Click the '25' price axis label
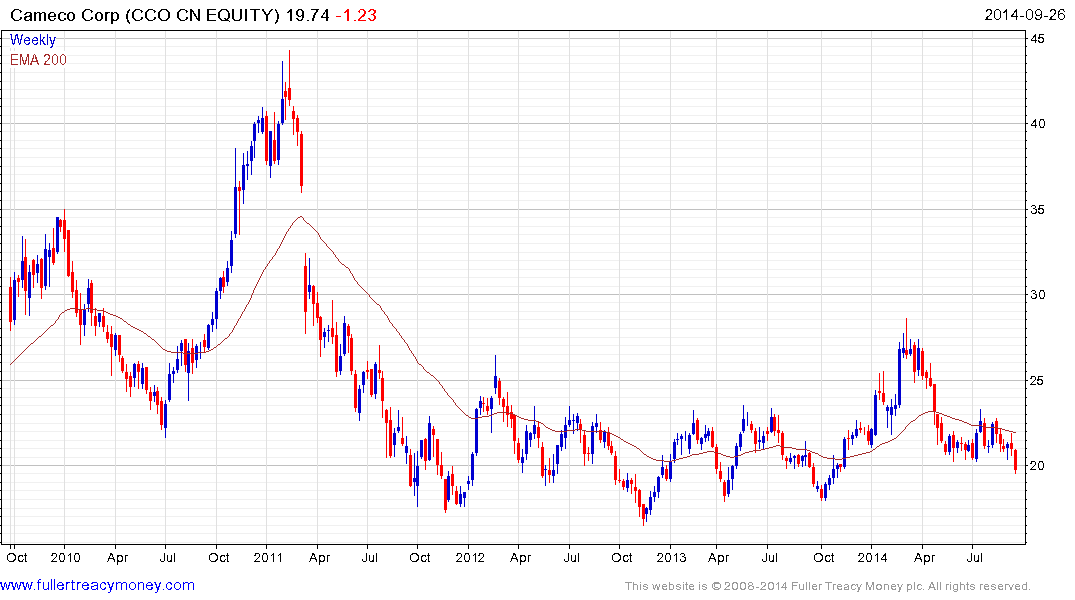Image resolution: width=1075 pixels, height=600 pixels. point(1037,381)
